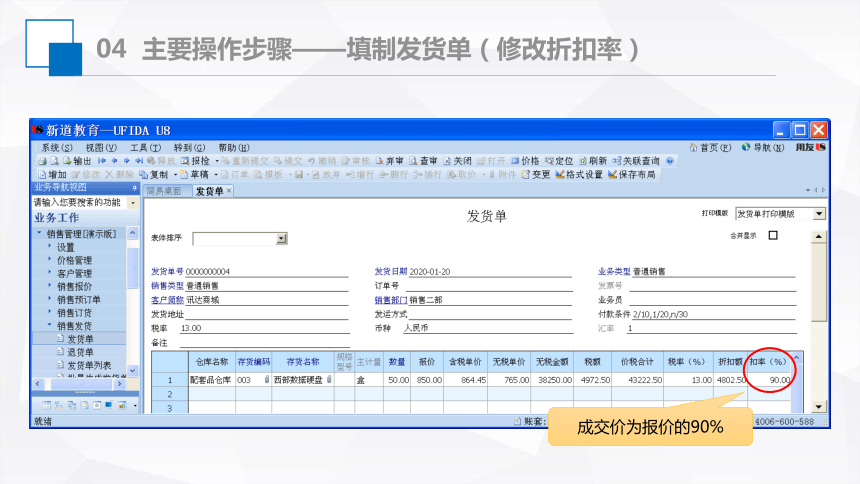Click the 复制 copy toolbar button
Image resolution: width=860 pixels, height=484 pixels.
coord(154,175)
